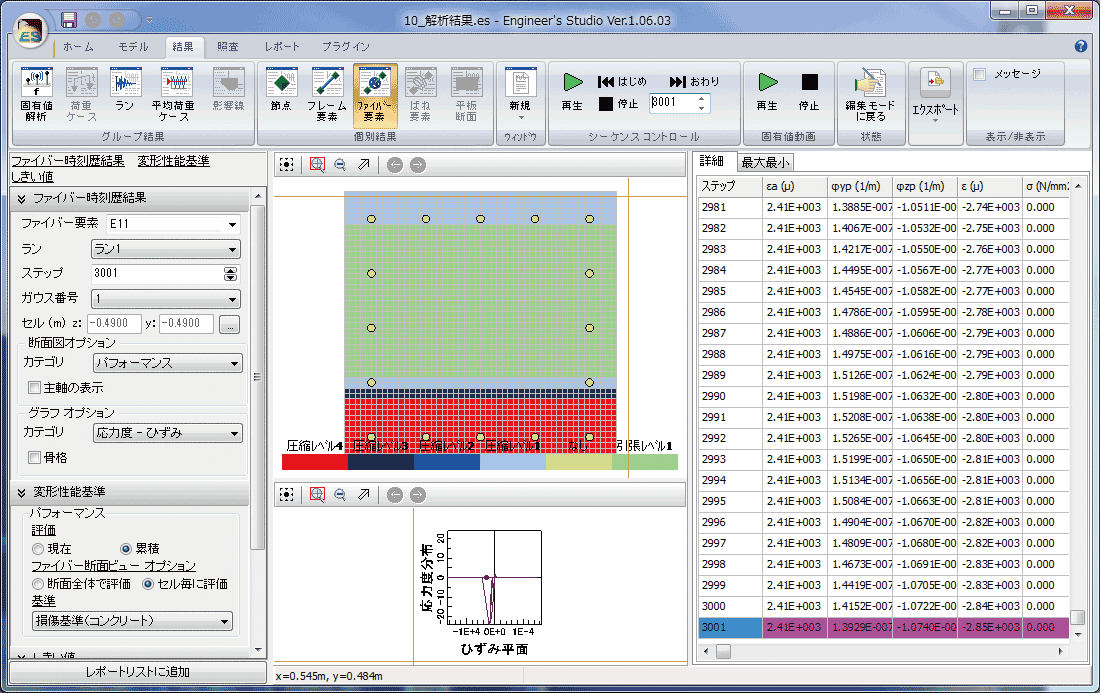Click arrow tool in graph toolbar
1100x693 pixels.
[363, 495]
